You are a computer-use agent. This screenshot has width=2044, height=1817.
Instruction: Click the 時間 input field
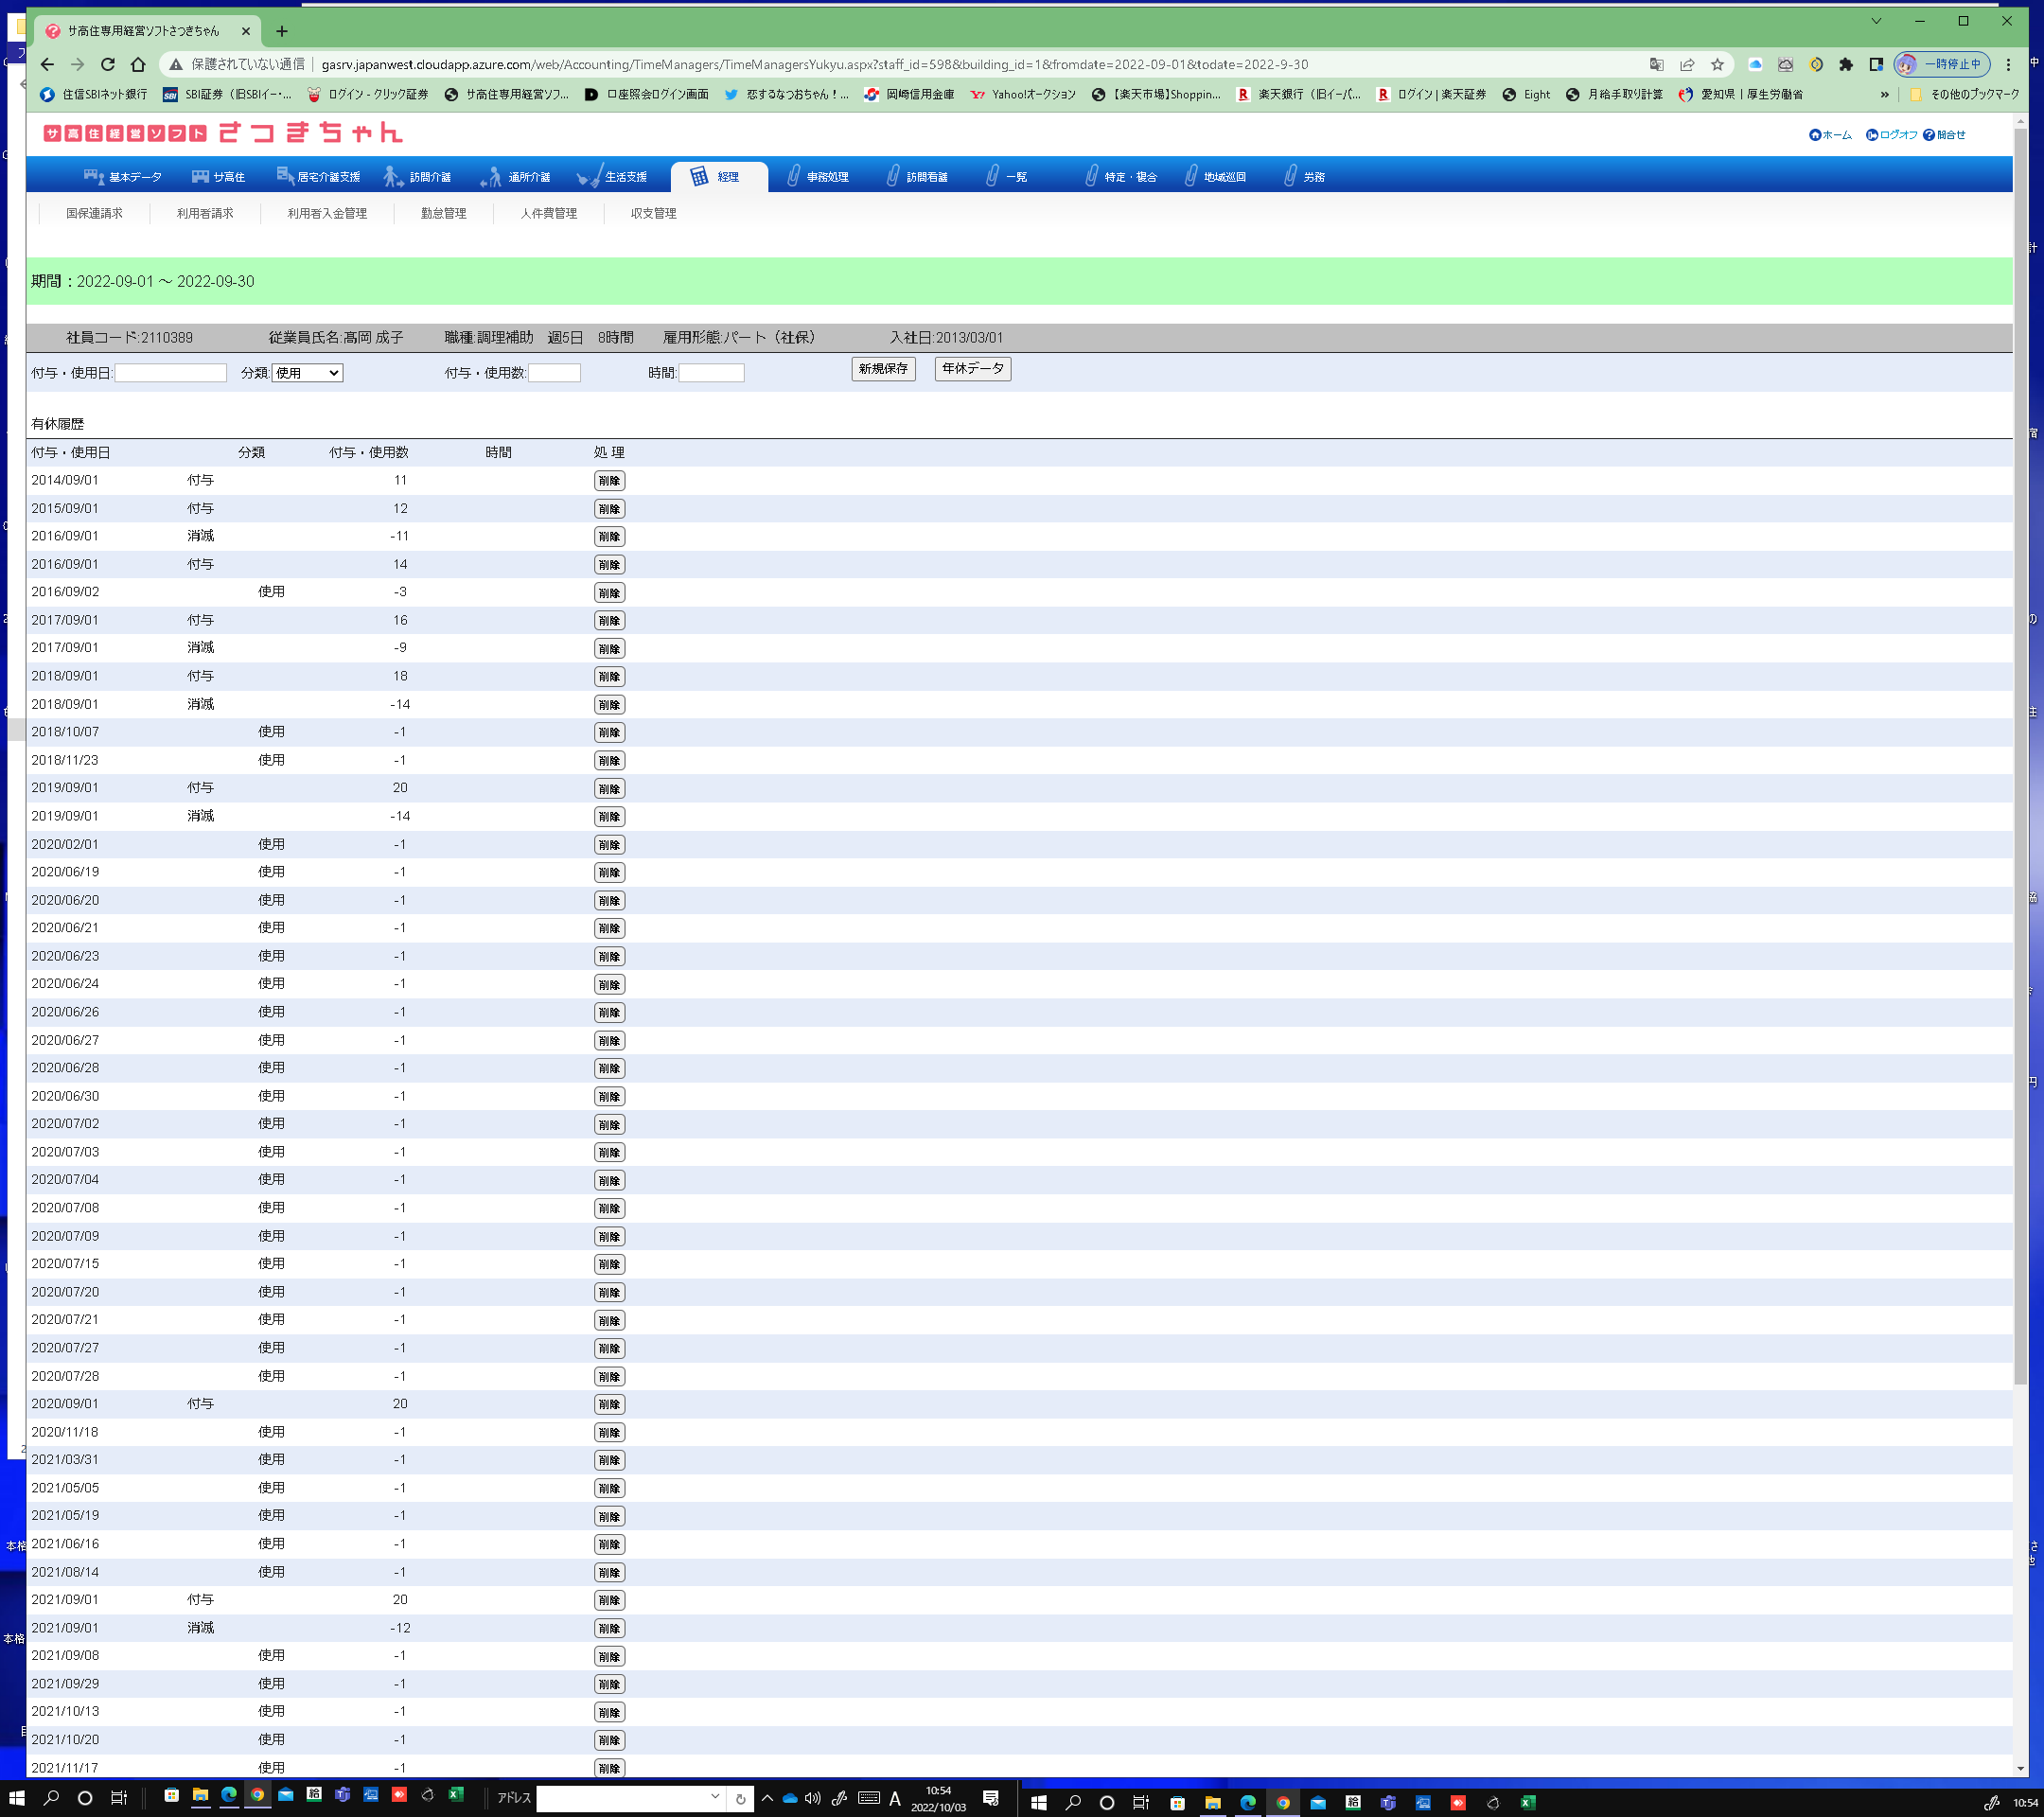tap(711, 373)
